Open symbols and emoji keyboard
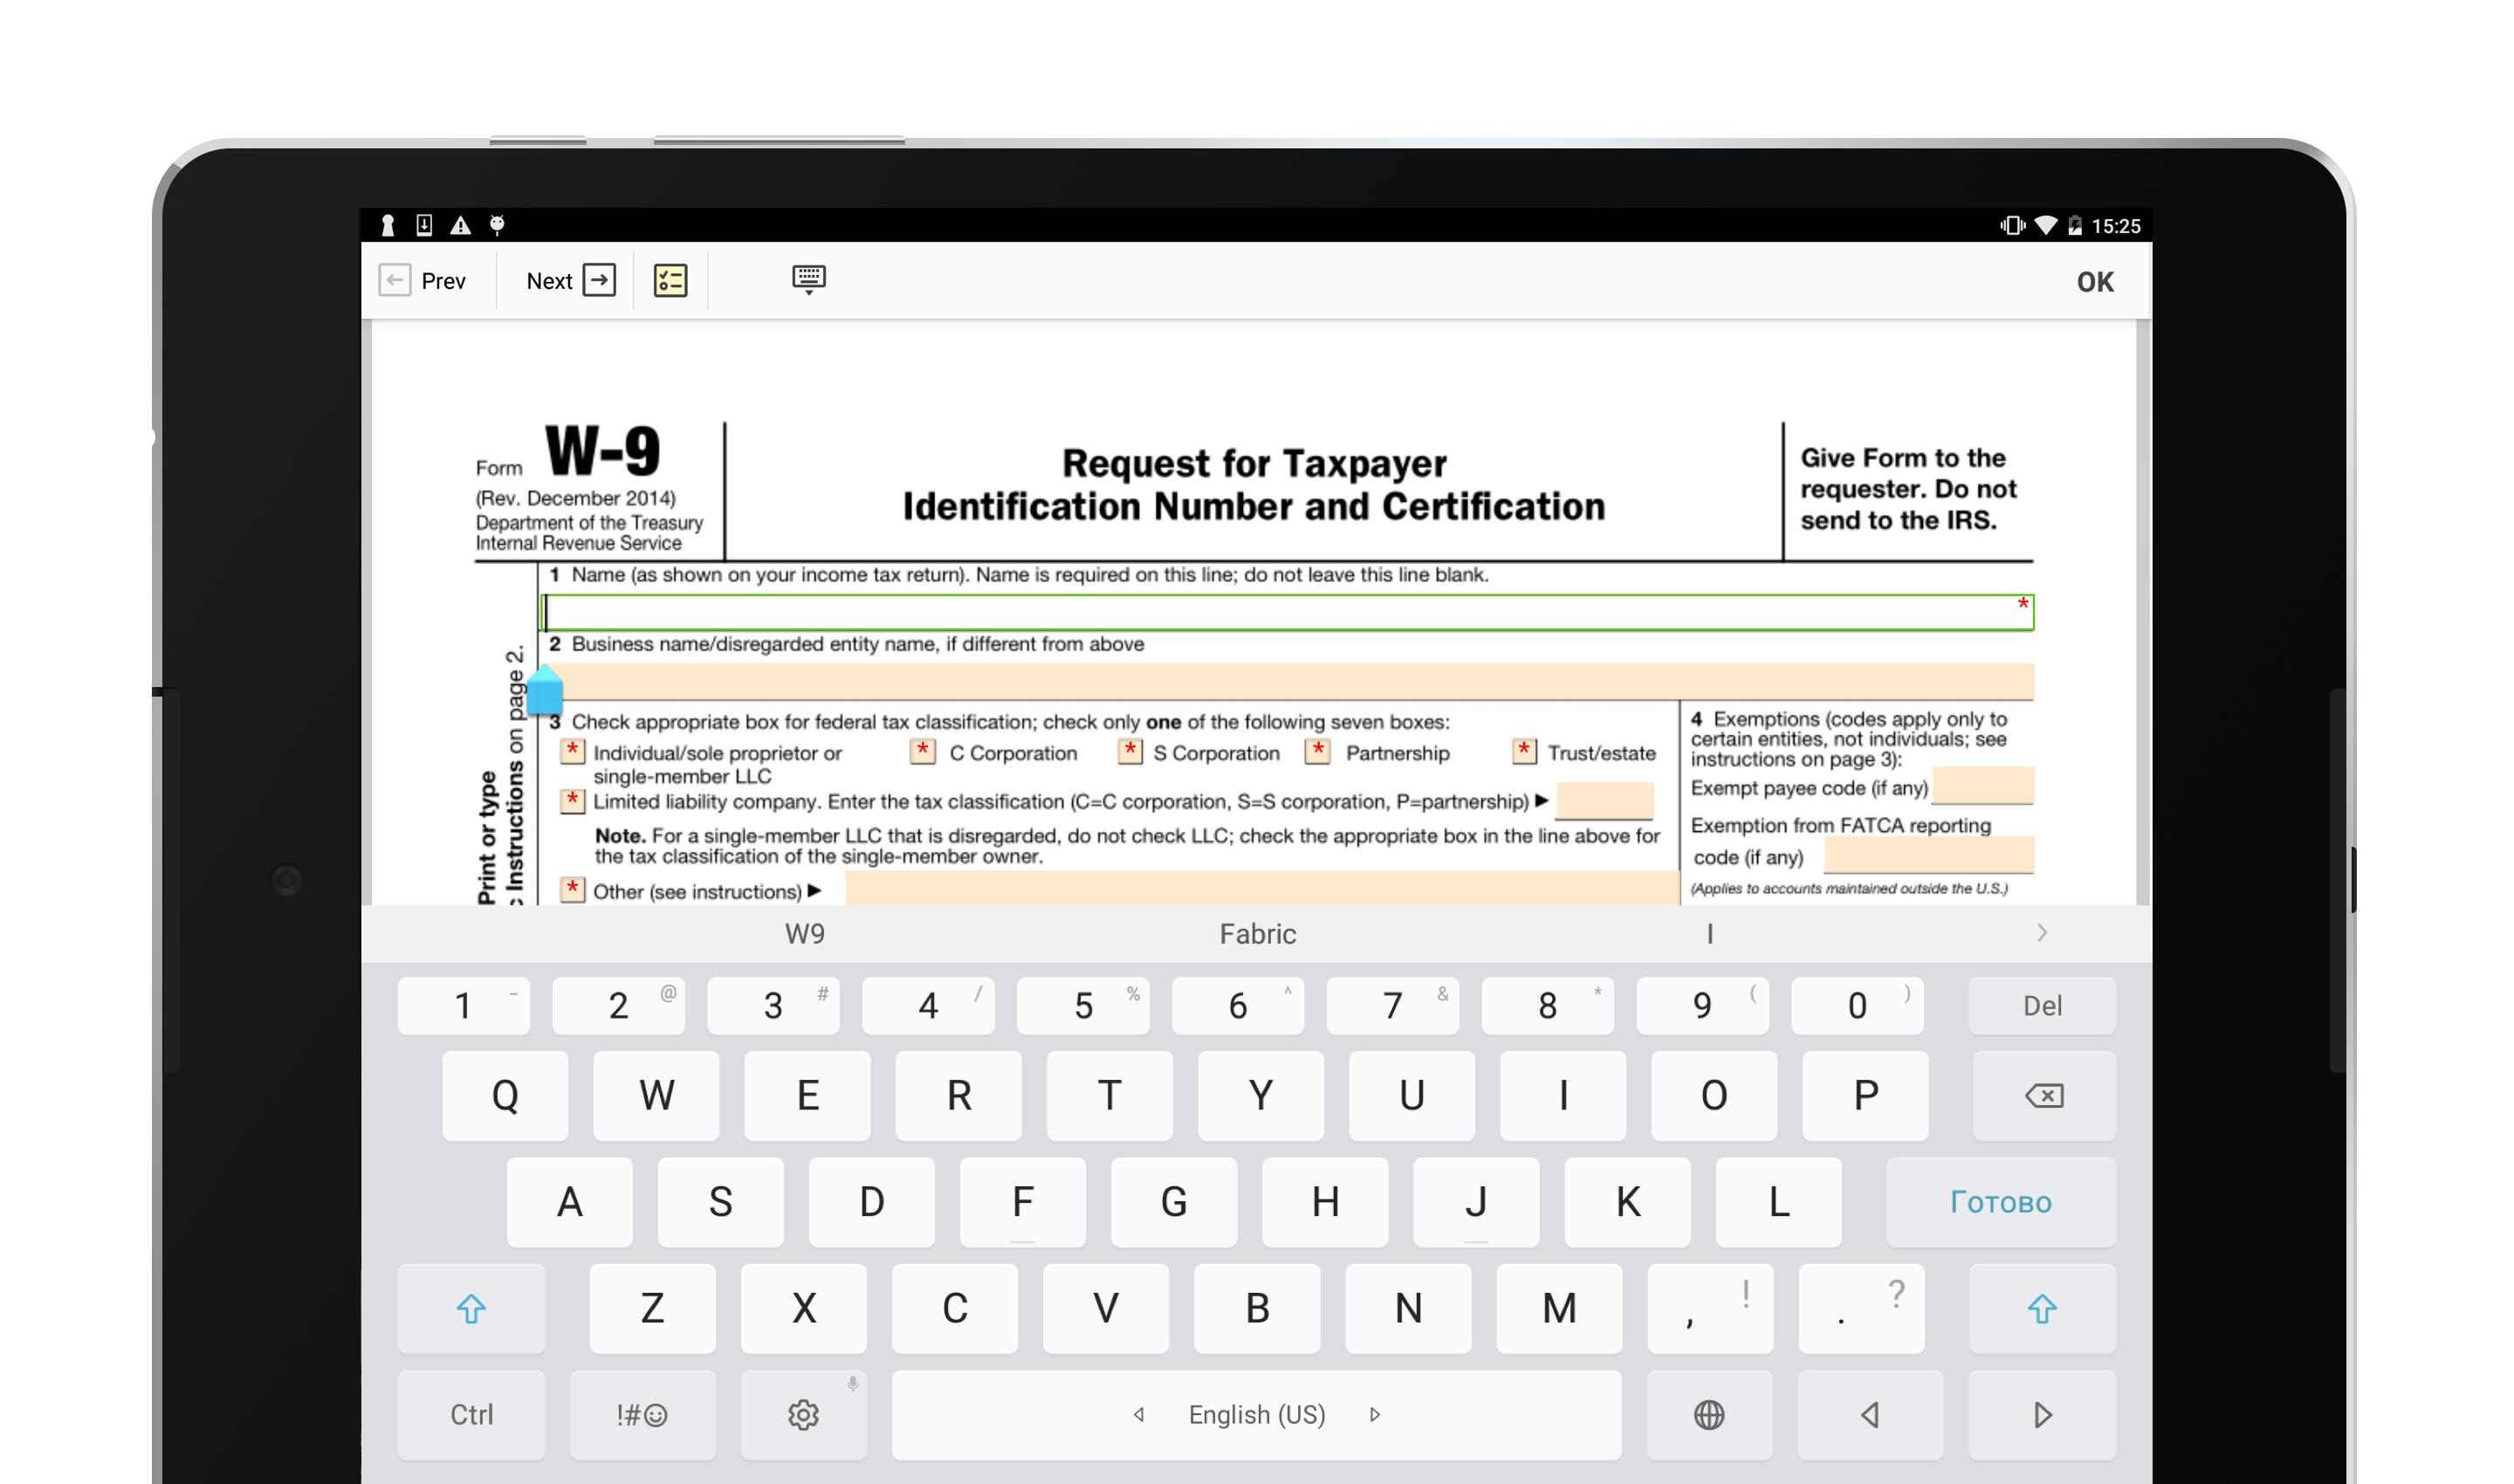 point(642,1415)
